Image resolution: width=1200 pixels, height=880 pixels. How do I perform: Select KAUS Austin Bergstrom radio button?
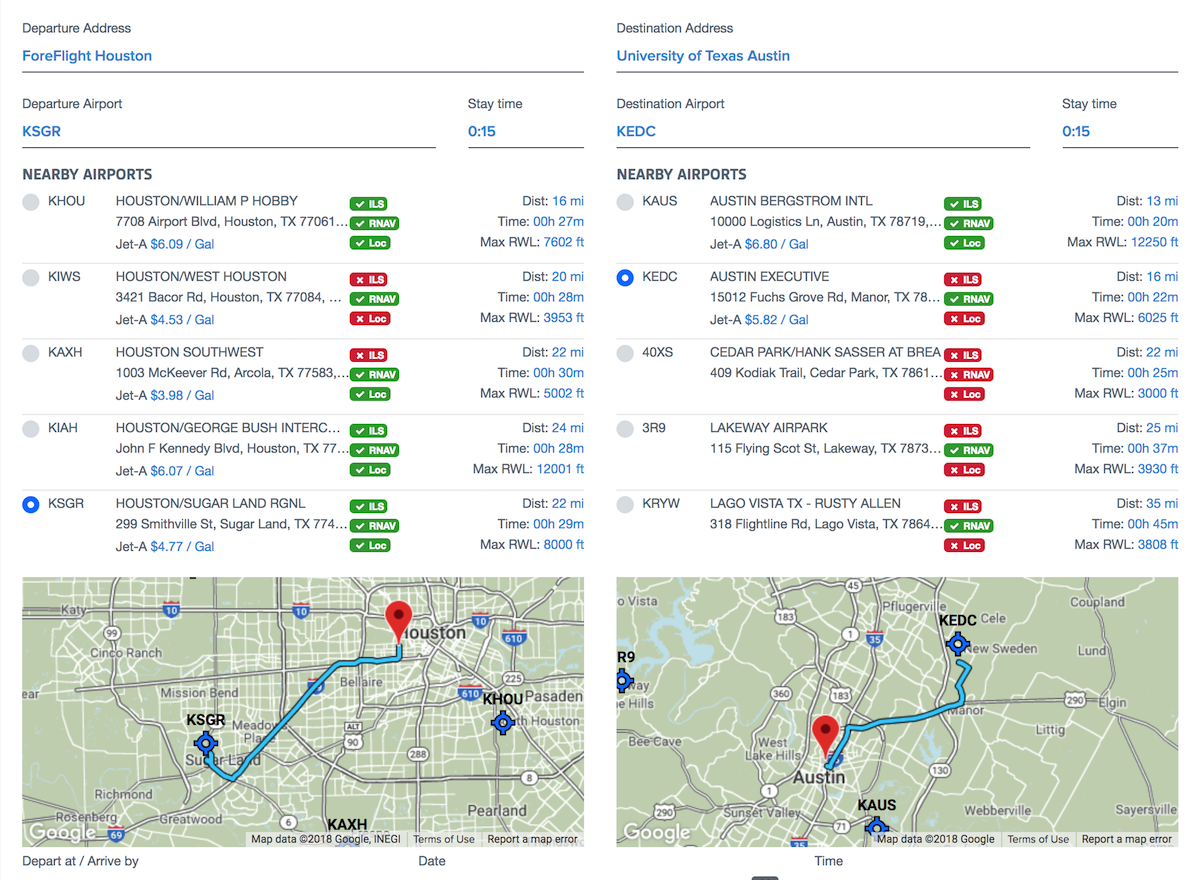(x=625, y=202)
